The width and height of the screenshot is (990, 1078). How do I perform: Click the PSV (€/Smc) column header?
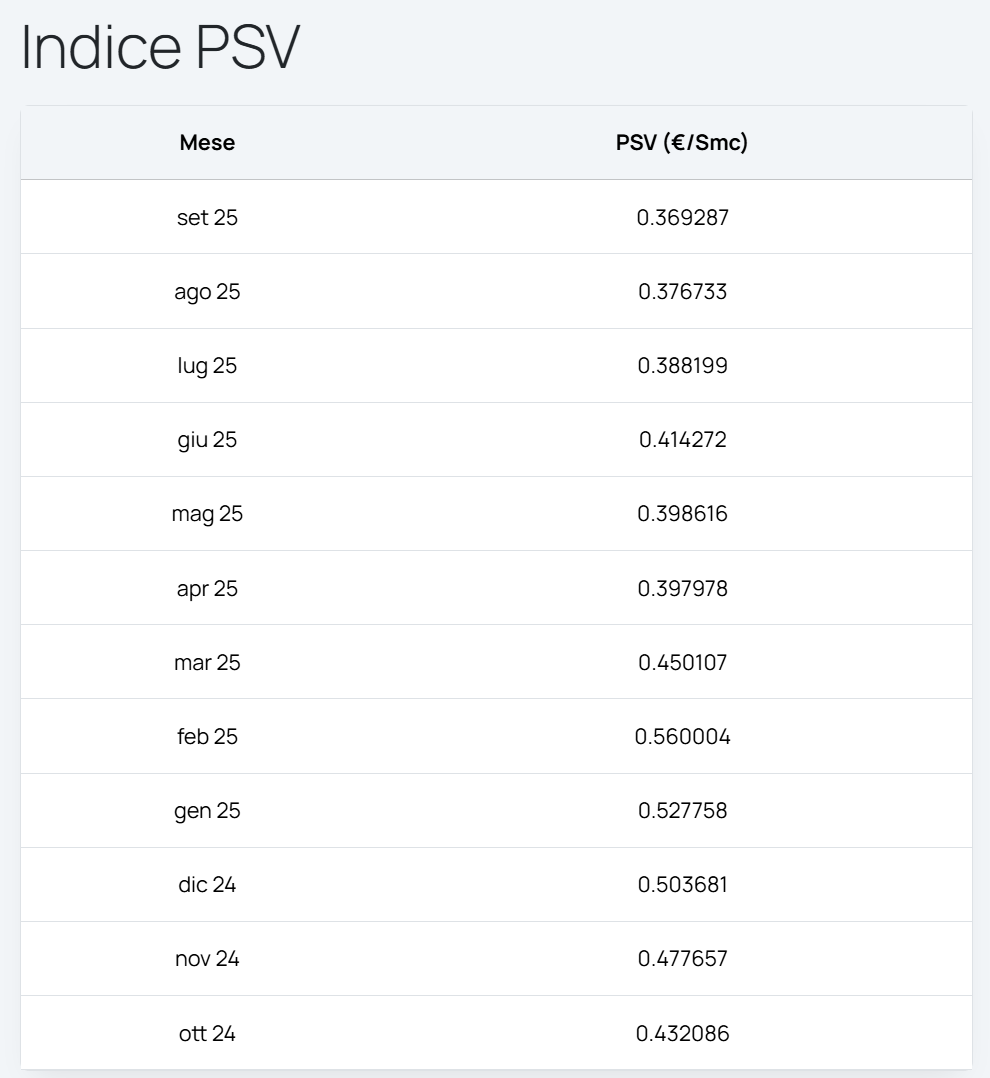(682, 143)
